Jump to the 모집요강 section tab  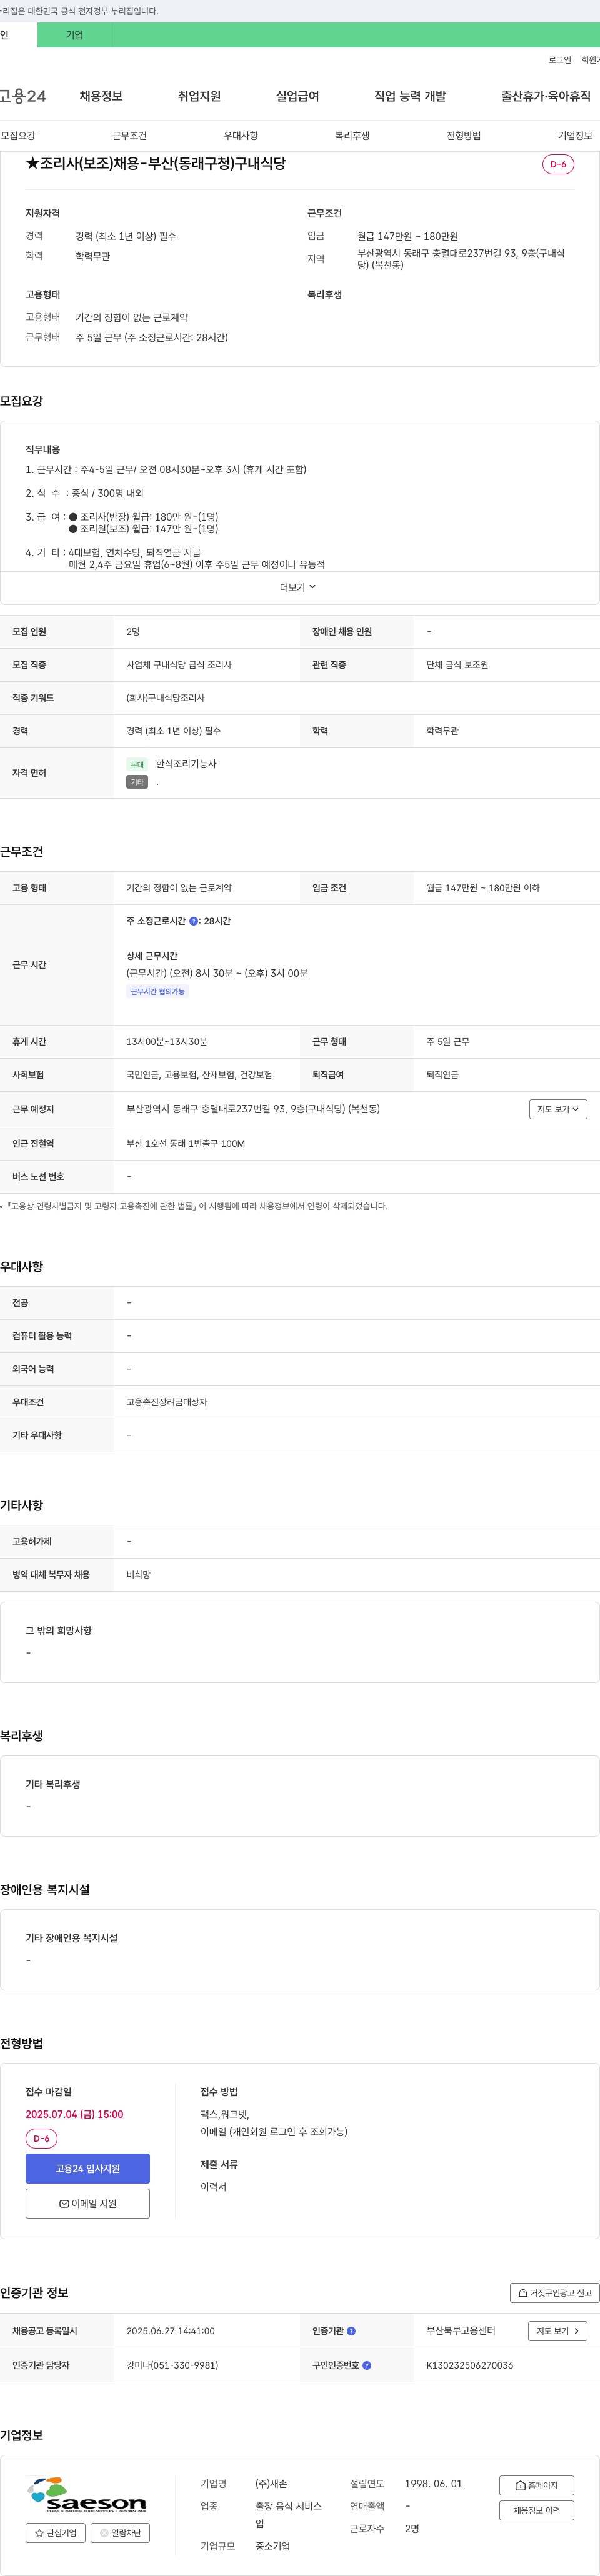(x=18, y=136)
